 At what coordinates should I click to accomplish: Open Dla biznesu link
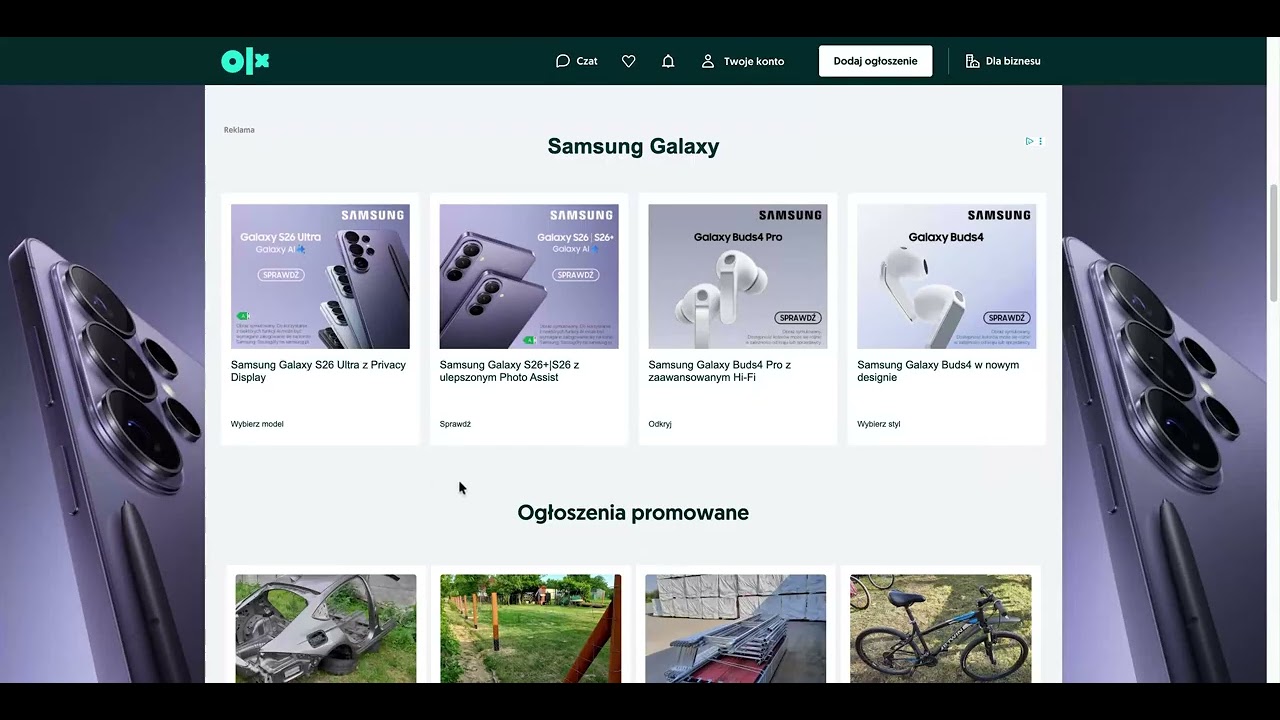[x=1003, y=61]
